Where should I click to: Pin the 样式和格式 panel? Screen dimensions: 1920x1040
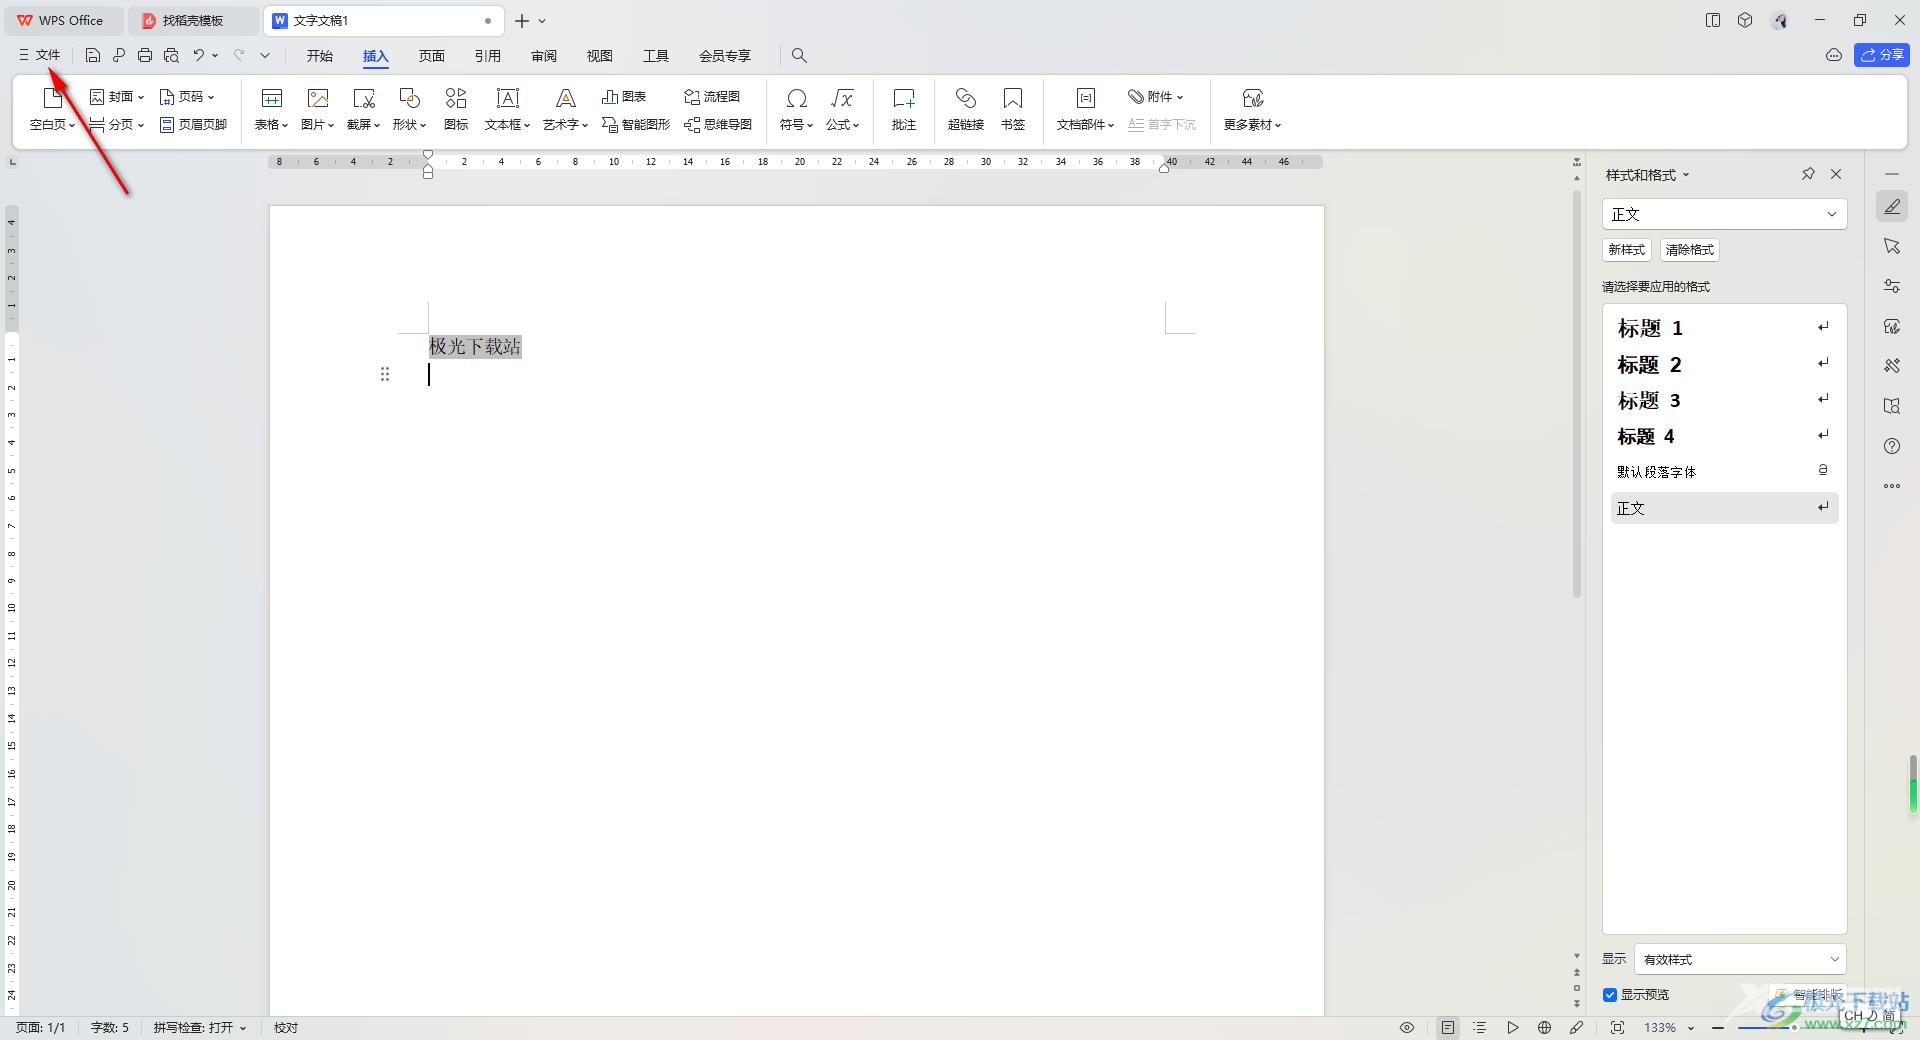1808,174
